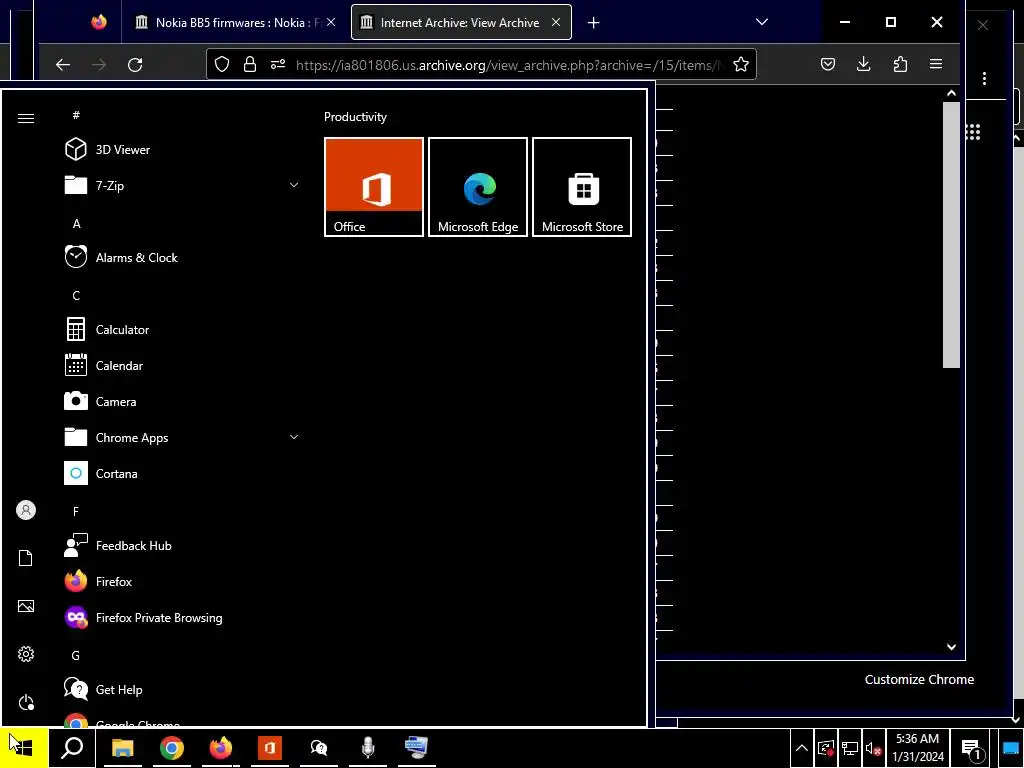Click Customize Chrome in the Chrome window
The height and width of the screenshot is (768, 1024).
tap(919, 679)
